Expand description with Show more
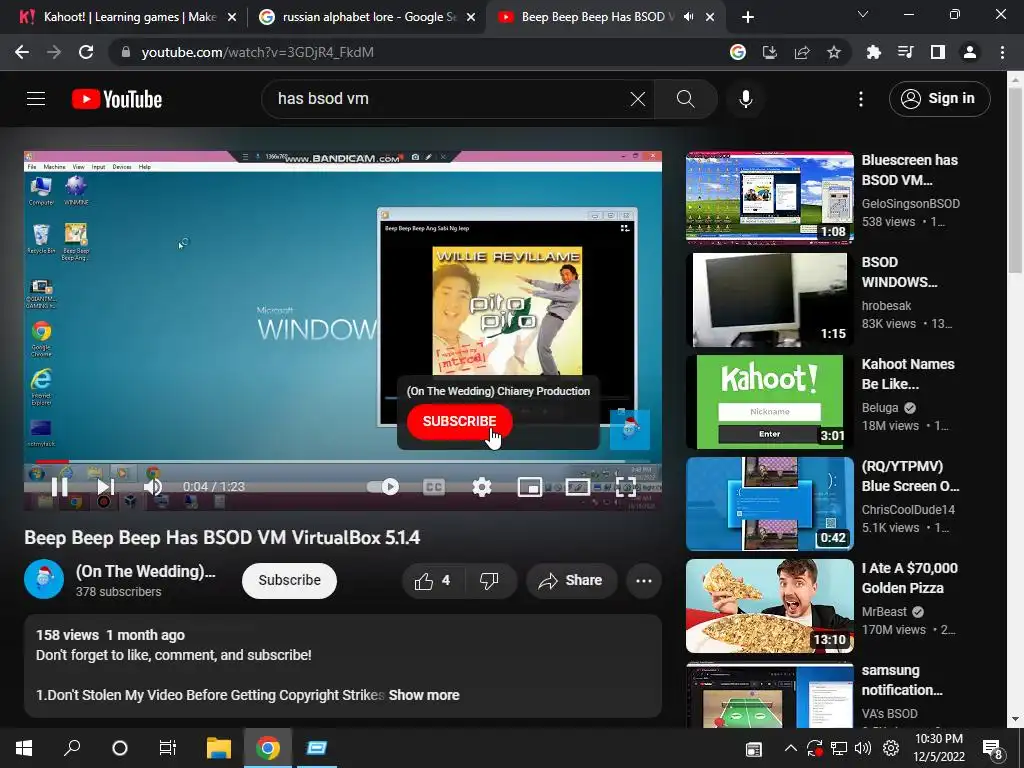 coord(424,695)
